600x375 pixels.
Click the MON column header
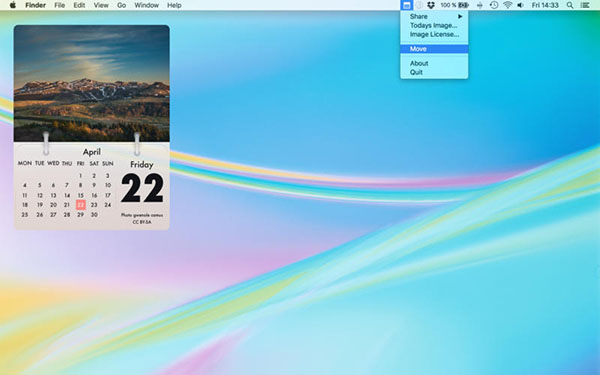[x=25, y=163]
